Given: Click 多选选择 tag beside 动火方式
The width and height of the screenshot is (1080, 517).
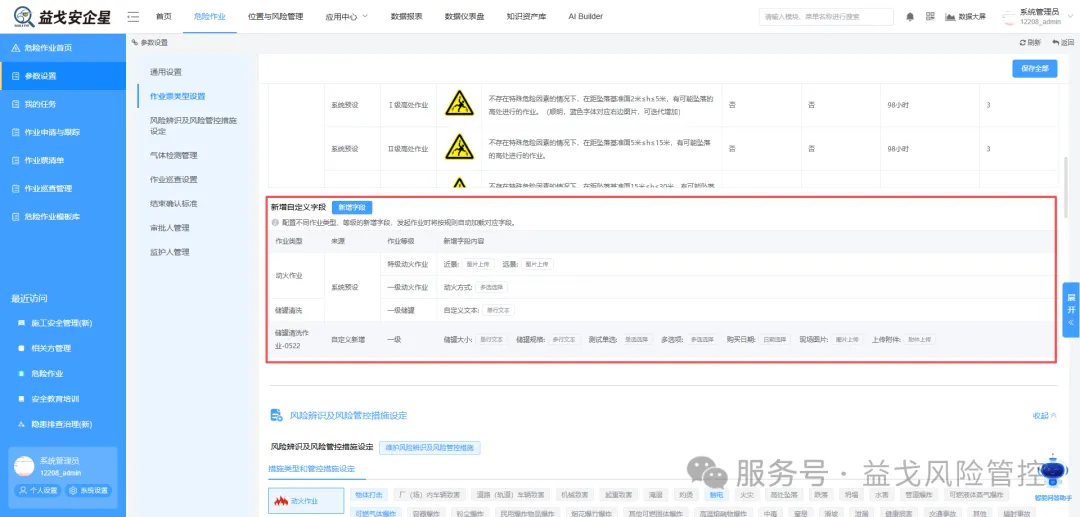Looking at the screenshot, I should pyautogui.click(x=492, y=287).
